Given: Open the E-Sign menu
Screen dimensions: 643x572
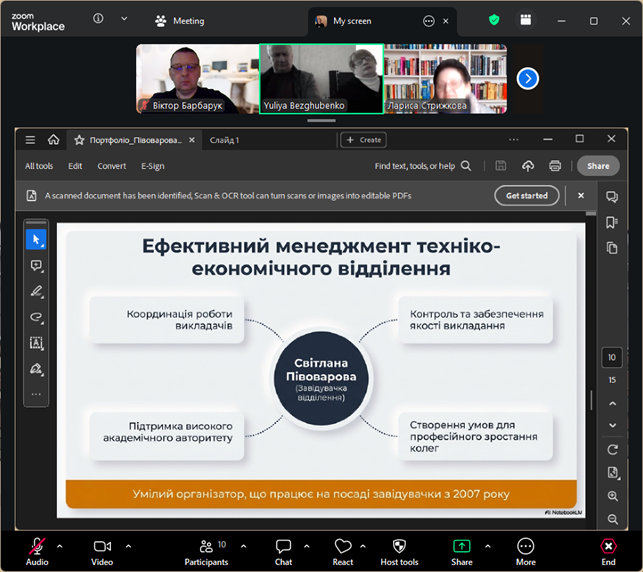Looking at the screenshot, I should coord(153,166).
